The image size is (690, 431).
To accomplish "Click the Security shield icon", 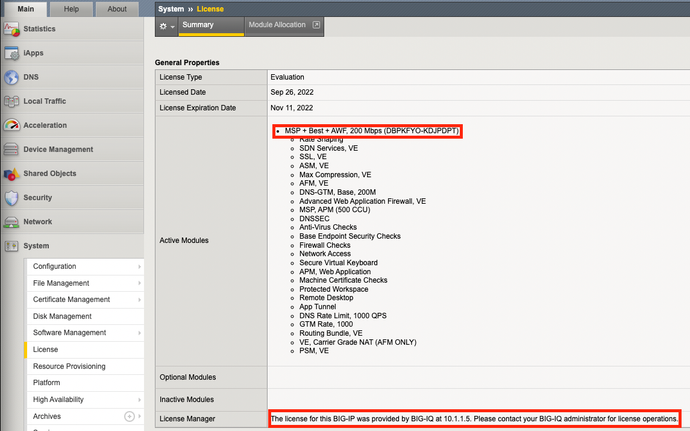I will click(12, 197).
